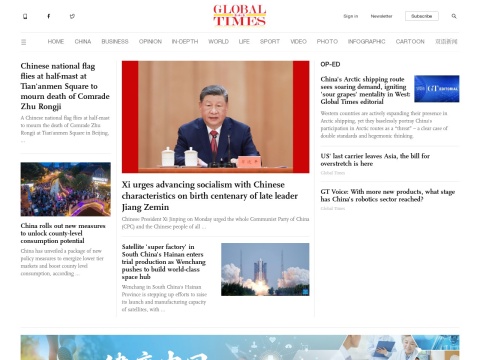This screenshot has width=480, height=360.
Task: Open the hamburger menu icon
Action: tap(24, 42)
